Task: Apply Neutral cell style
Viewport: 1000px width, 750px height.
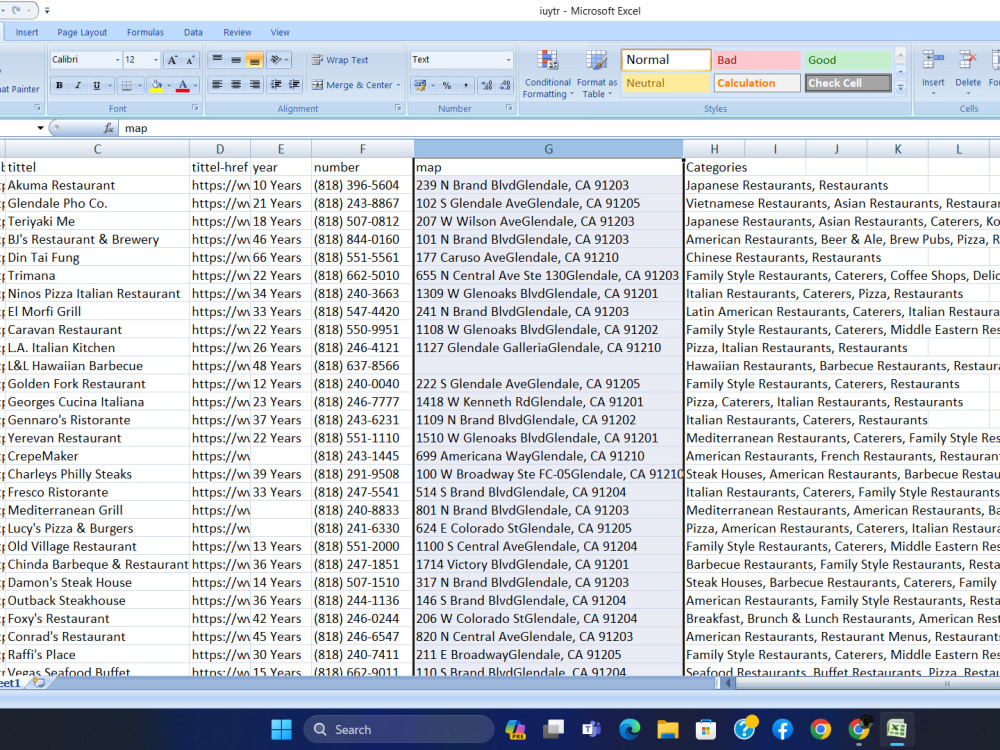Action: [666, 83]
